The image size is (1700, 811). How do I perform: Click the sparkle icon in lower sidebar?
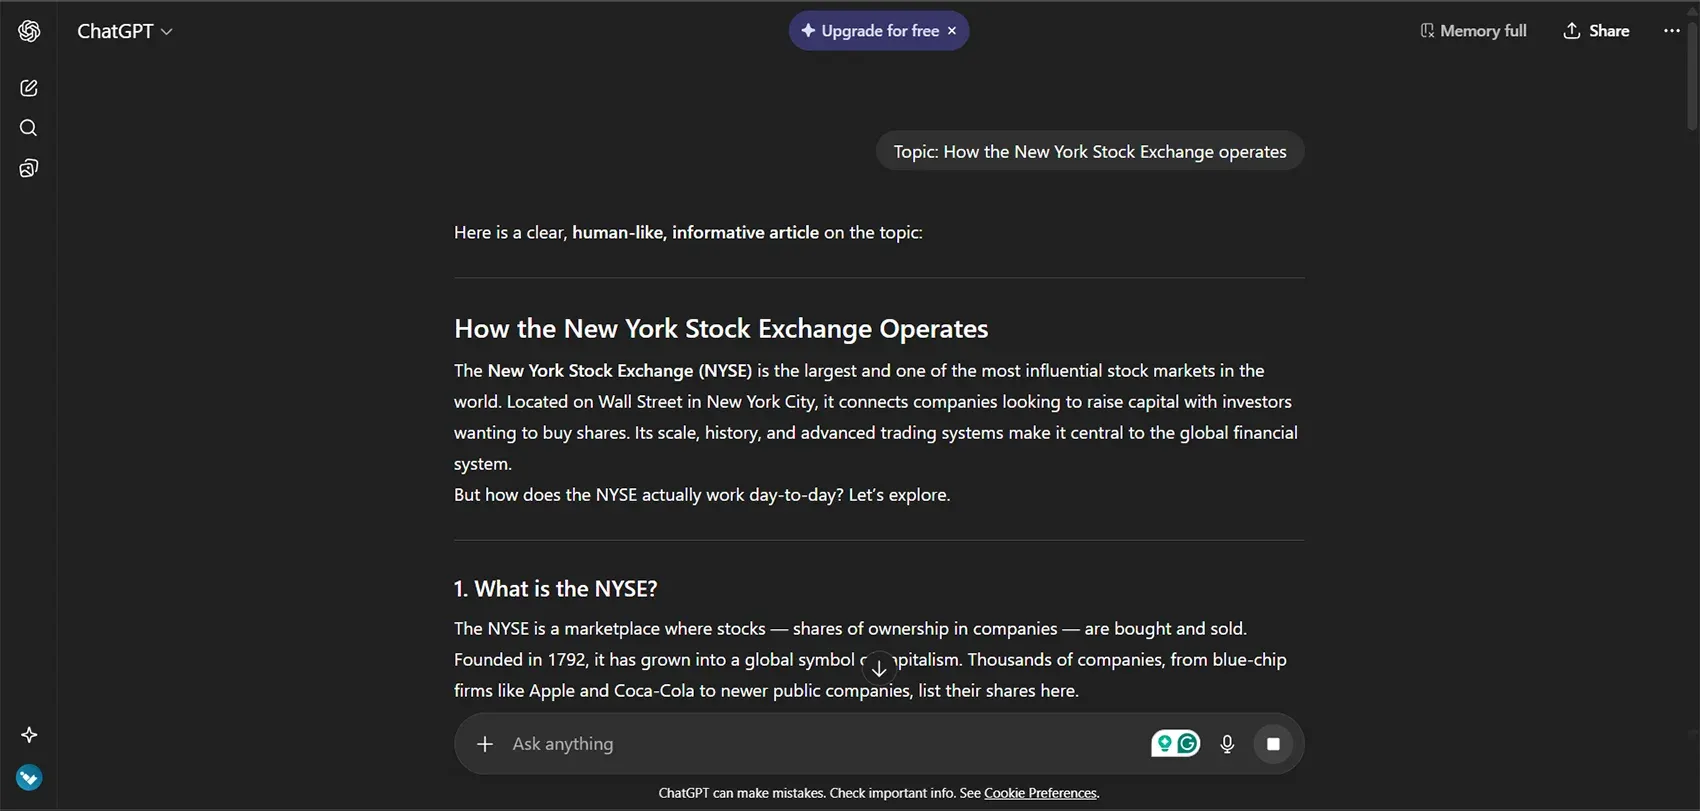click(29, 735)
